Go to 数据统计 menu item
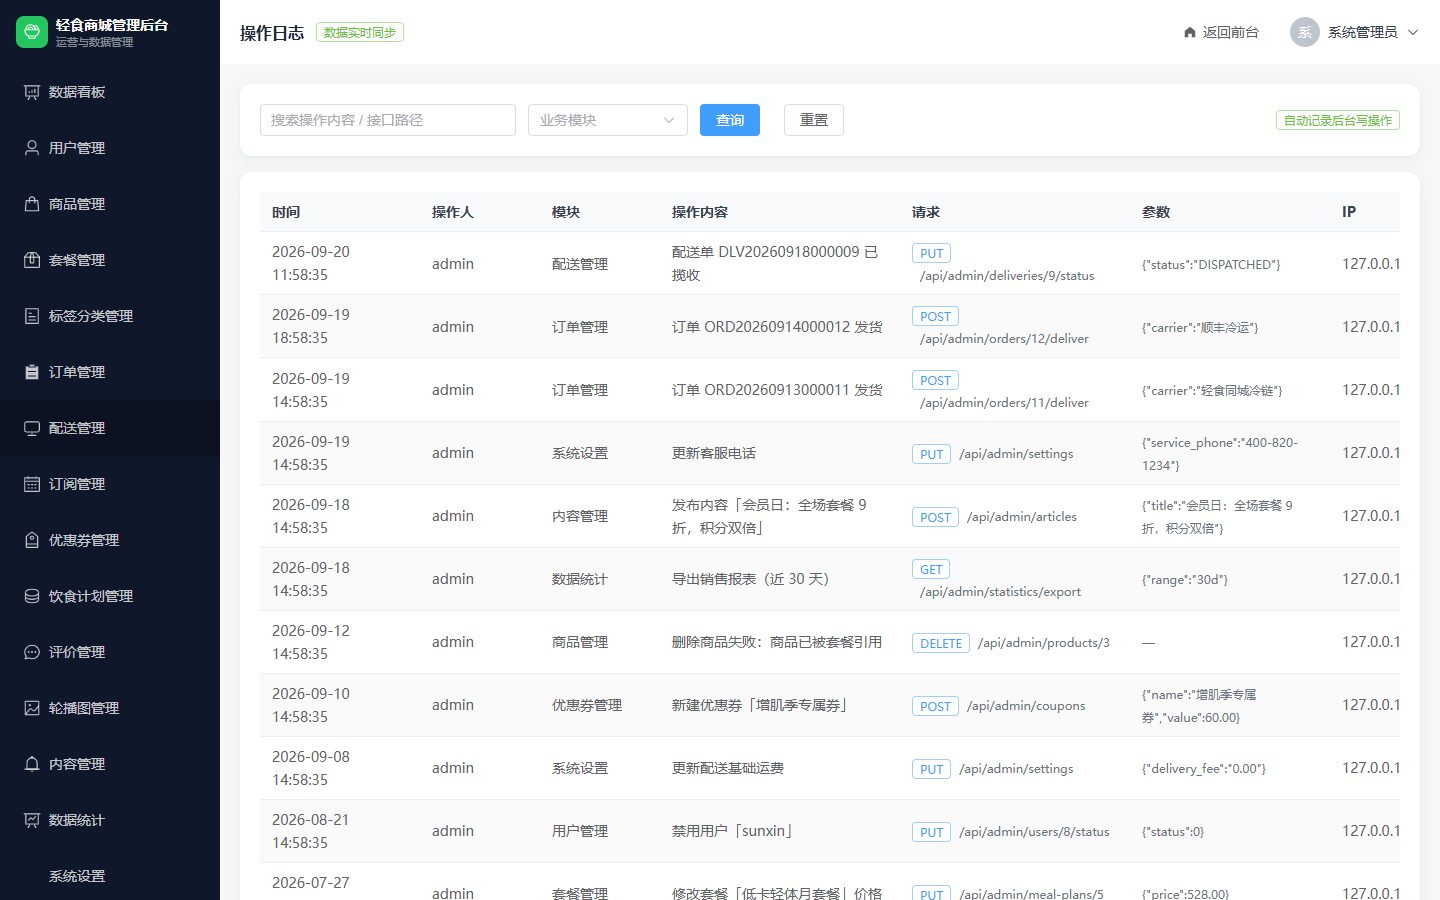 click(x=110, y=820)
